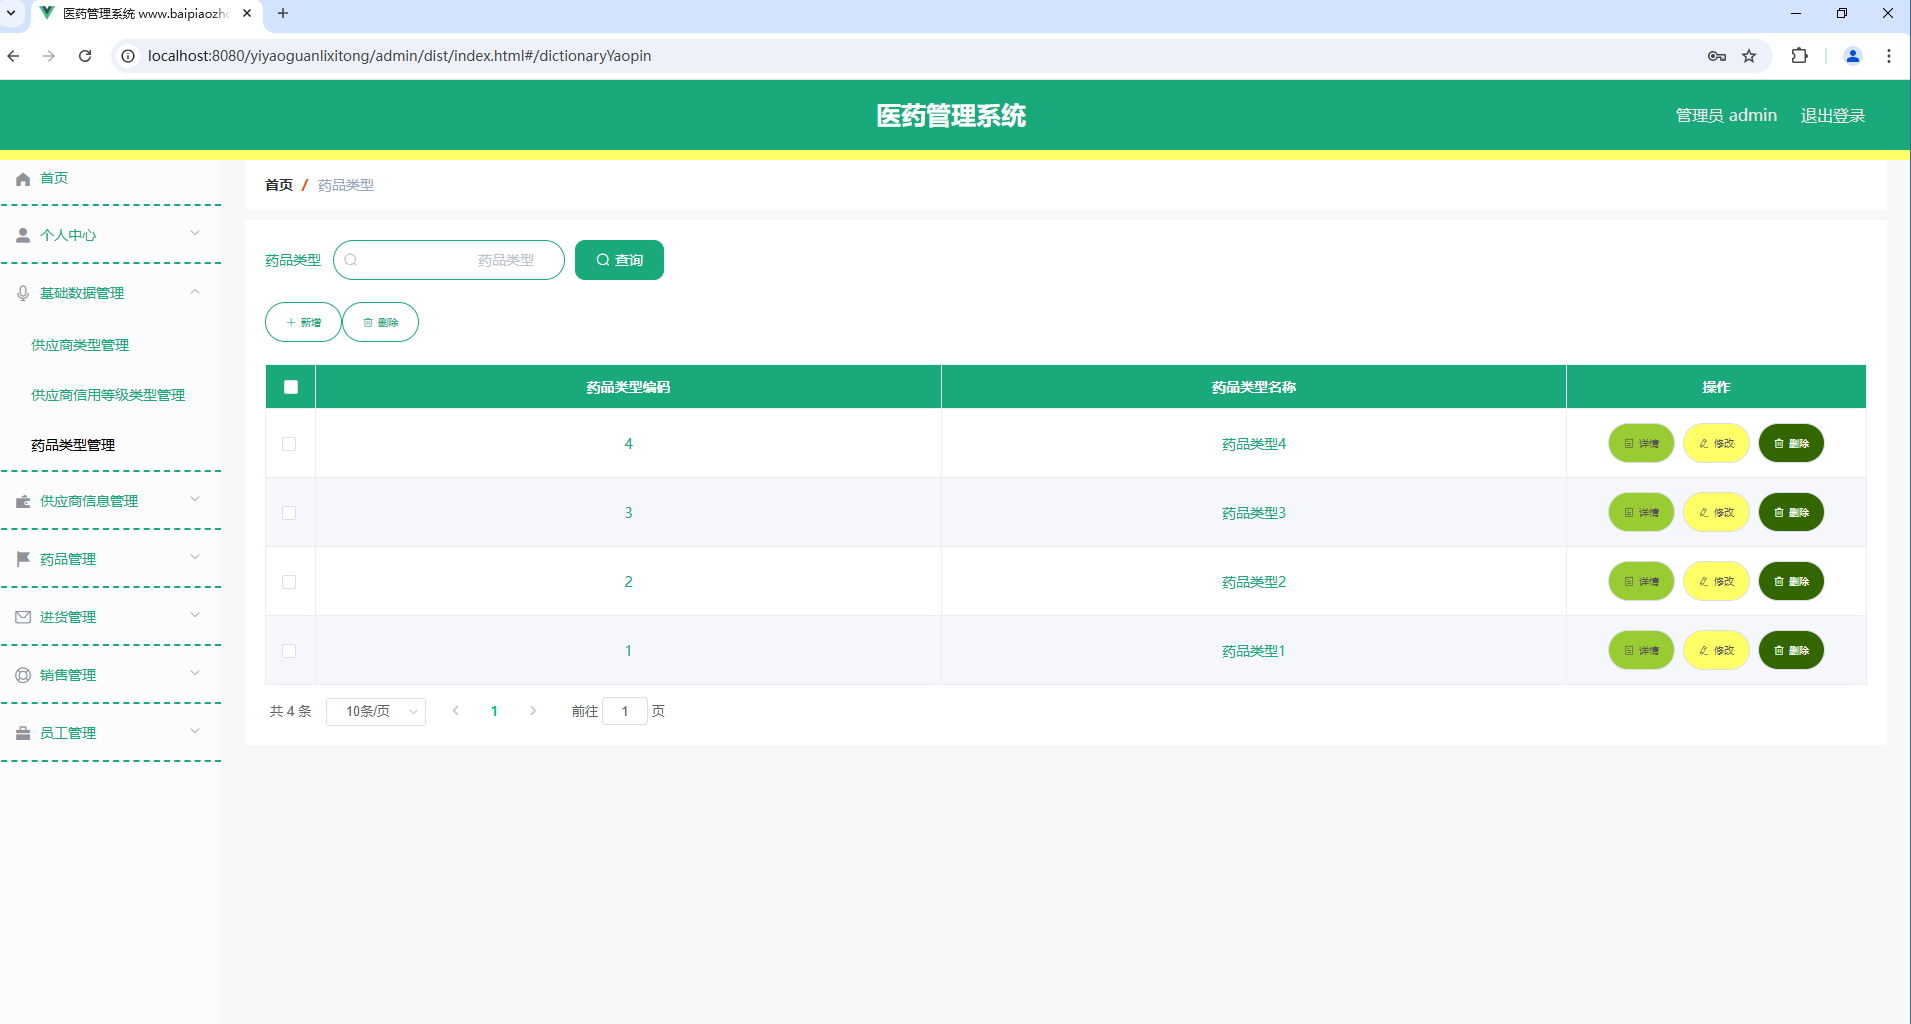Check the checkbox for row 药品类型1

289,650
